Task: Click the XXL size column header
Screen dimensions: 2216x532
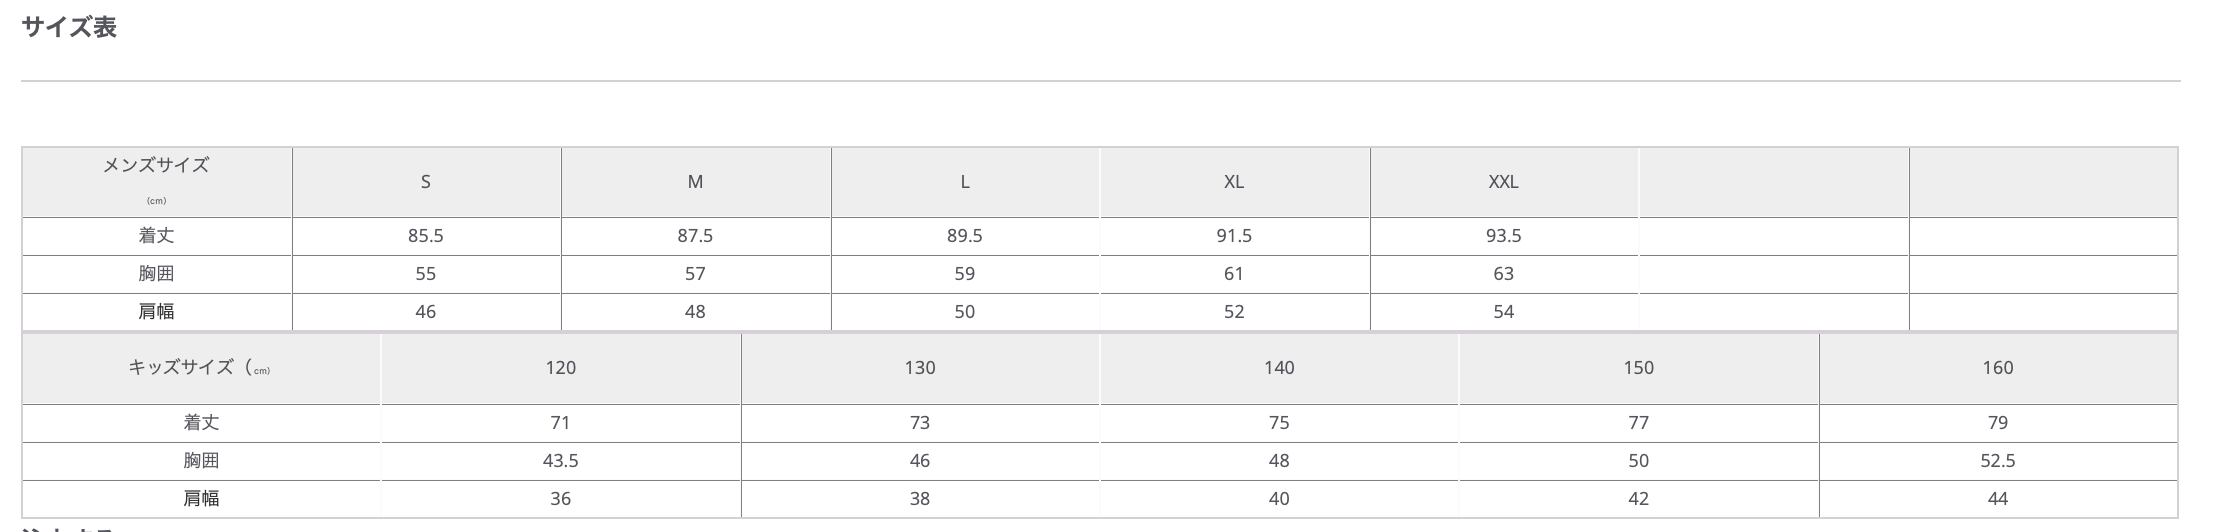Action: tap(1503, 182)
